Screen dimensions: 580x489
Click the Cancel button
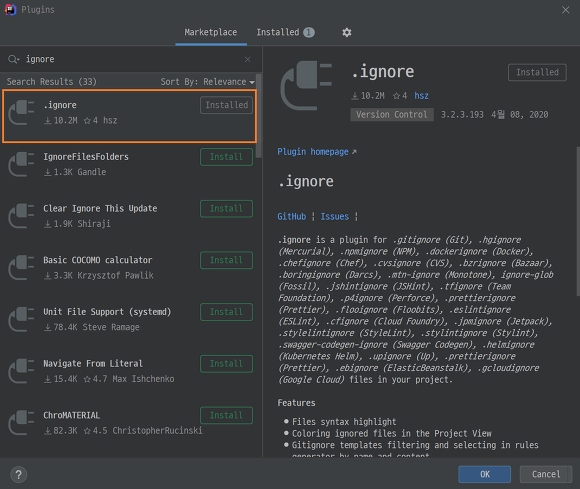pos(546,474)
